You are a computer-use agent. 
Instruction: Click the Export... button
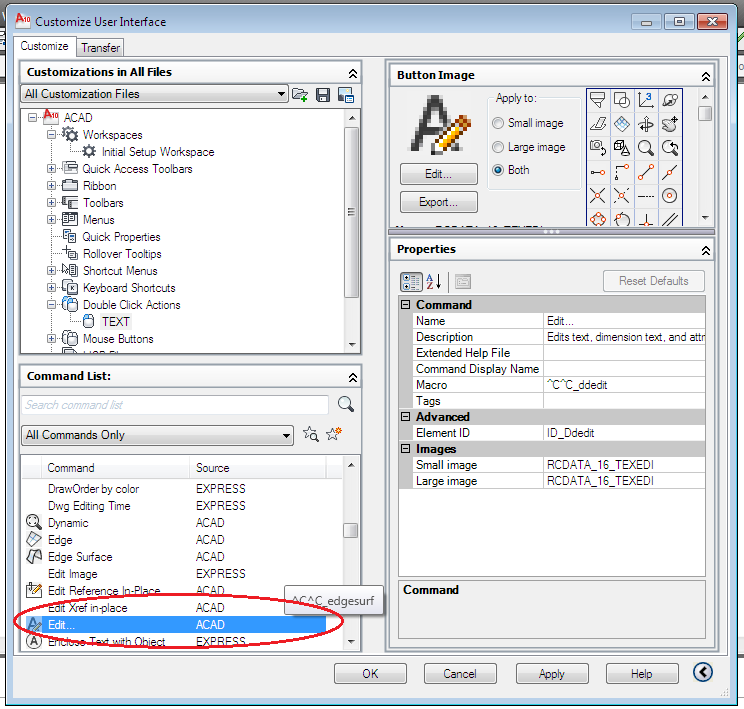coord(438,202)
